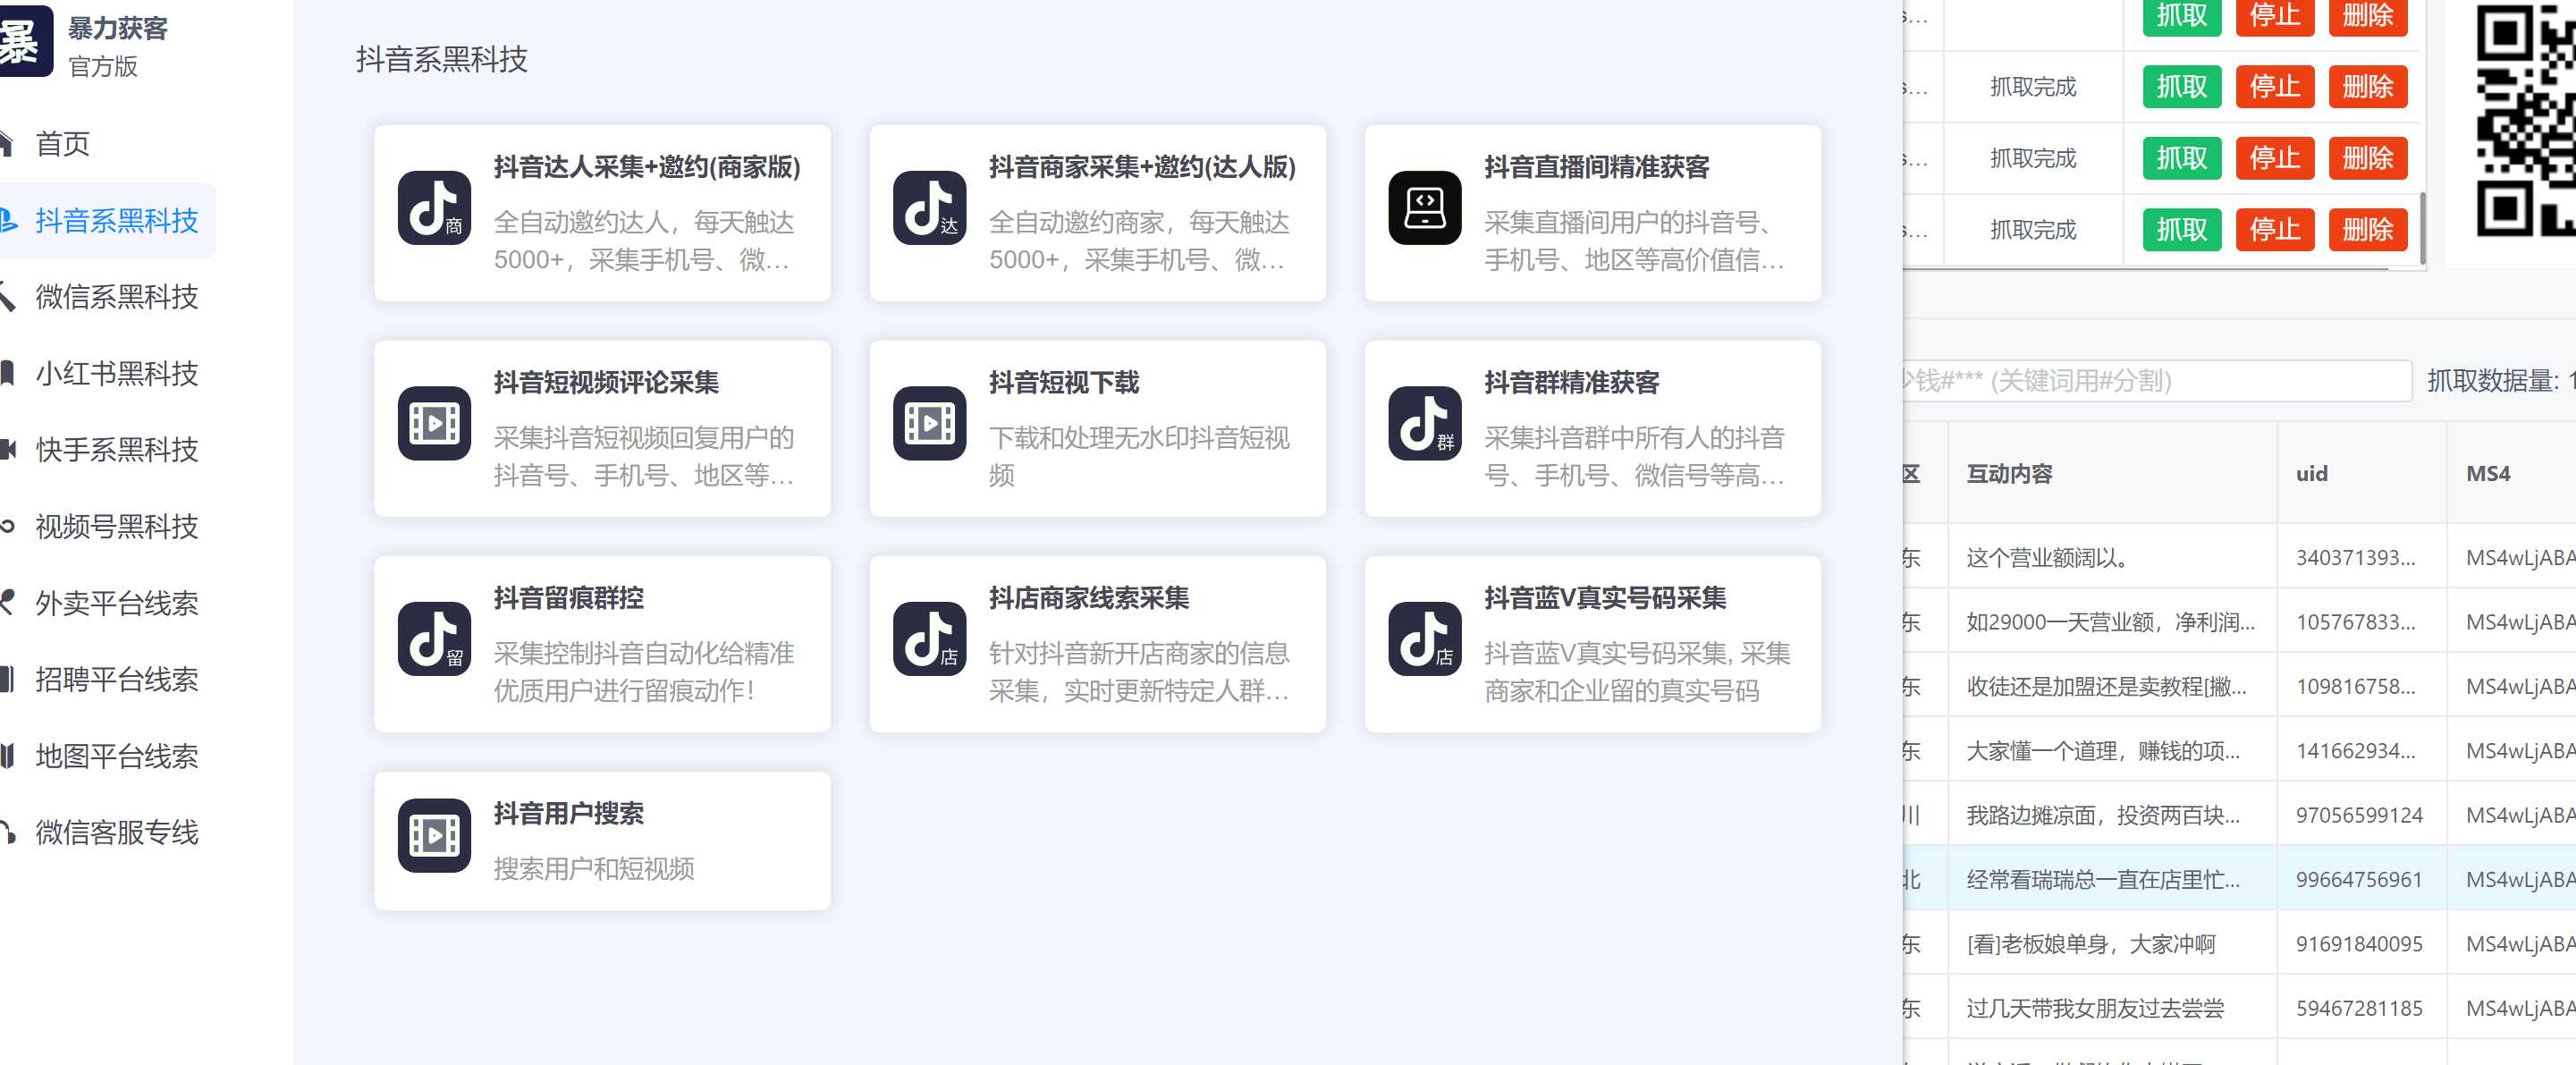Launch 抖音商家采集+邀约(达人版) via its icon

click(x=929, y=210)
